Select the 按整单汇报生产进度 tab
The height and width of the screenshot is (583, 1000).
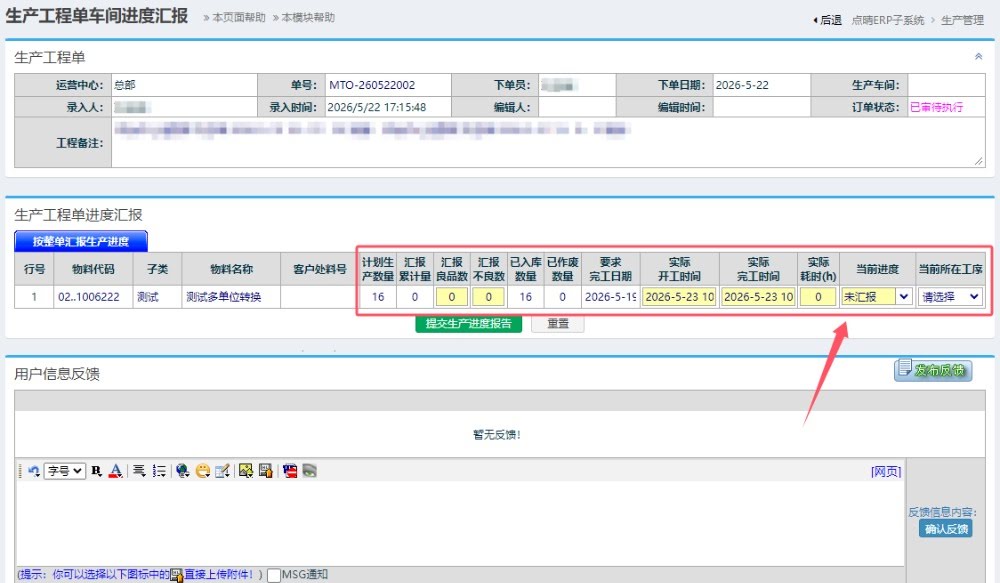81,241
